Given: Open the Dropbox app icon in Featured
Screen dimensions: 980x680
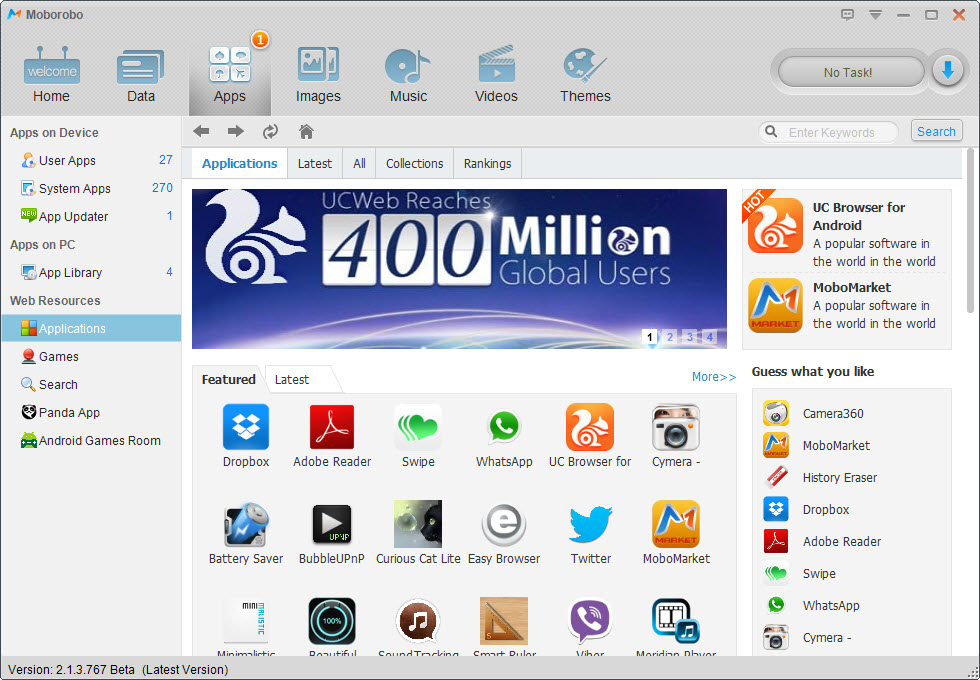Looking at the screenshot, I should (245, 428).
